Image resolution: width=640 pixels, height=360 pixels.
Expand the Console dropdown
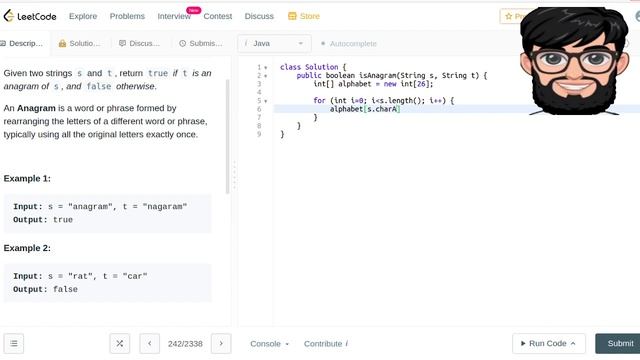point(269,344)
